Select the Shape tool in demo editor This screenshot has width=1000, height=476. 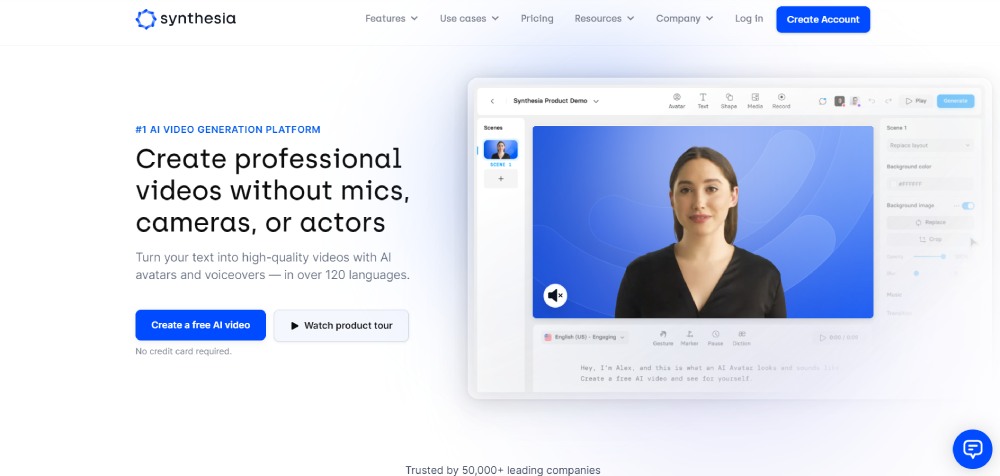click(729, 101)
